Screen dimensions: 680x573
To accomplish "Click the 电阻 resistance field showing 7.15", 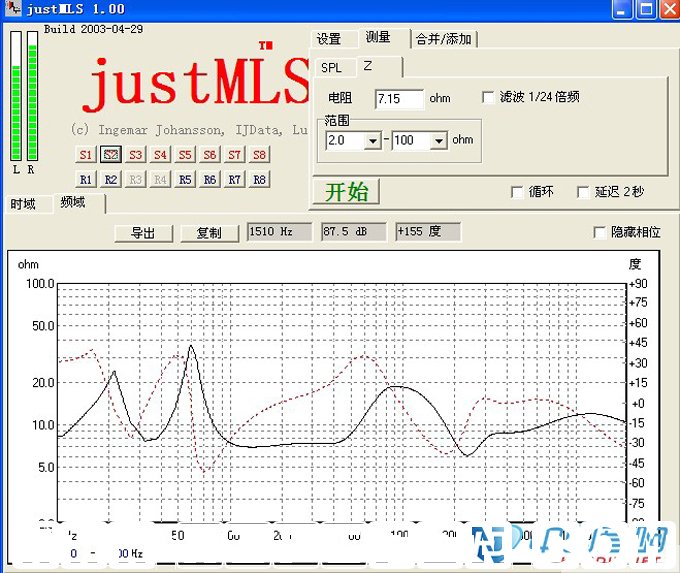I will tap(399, 99).
